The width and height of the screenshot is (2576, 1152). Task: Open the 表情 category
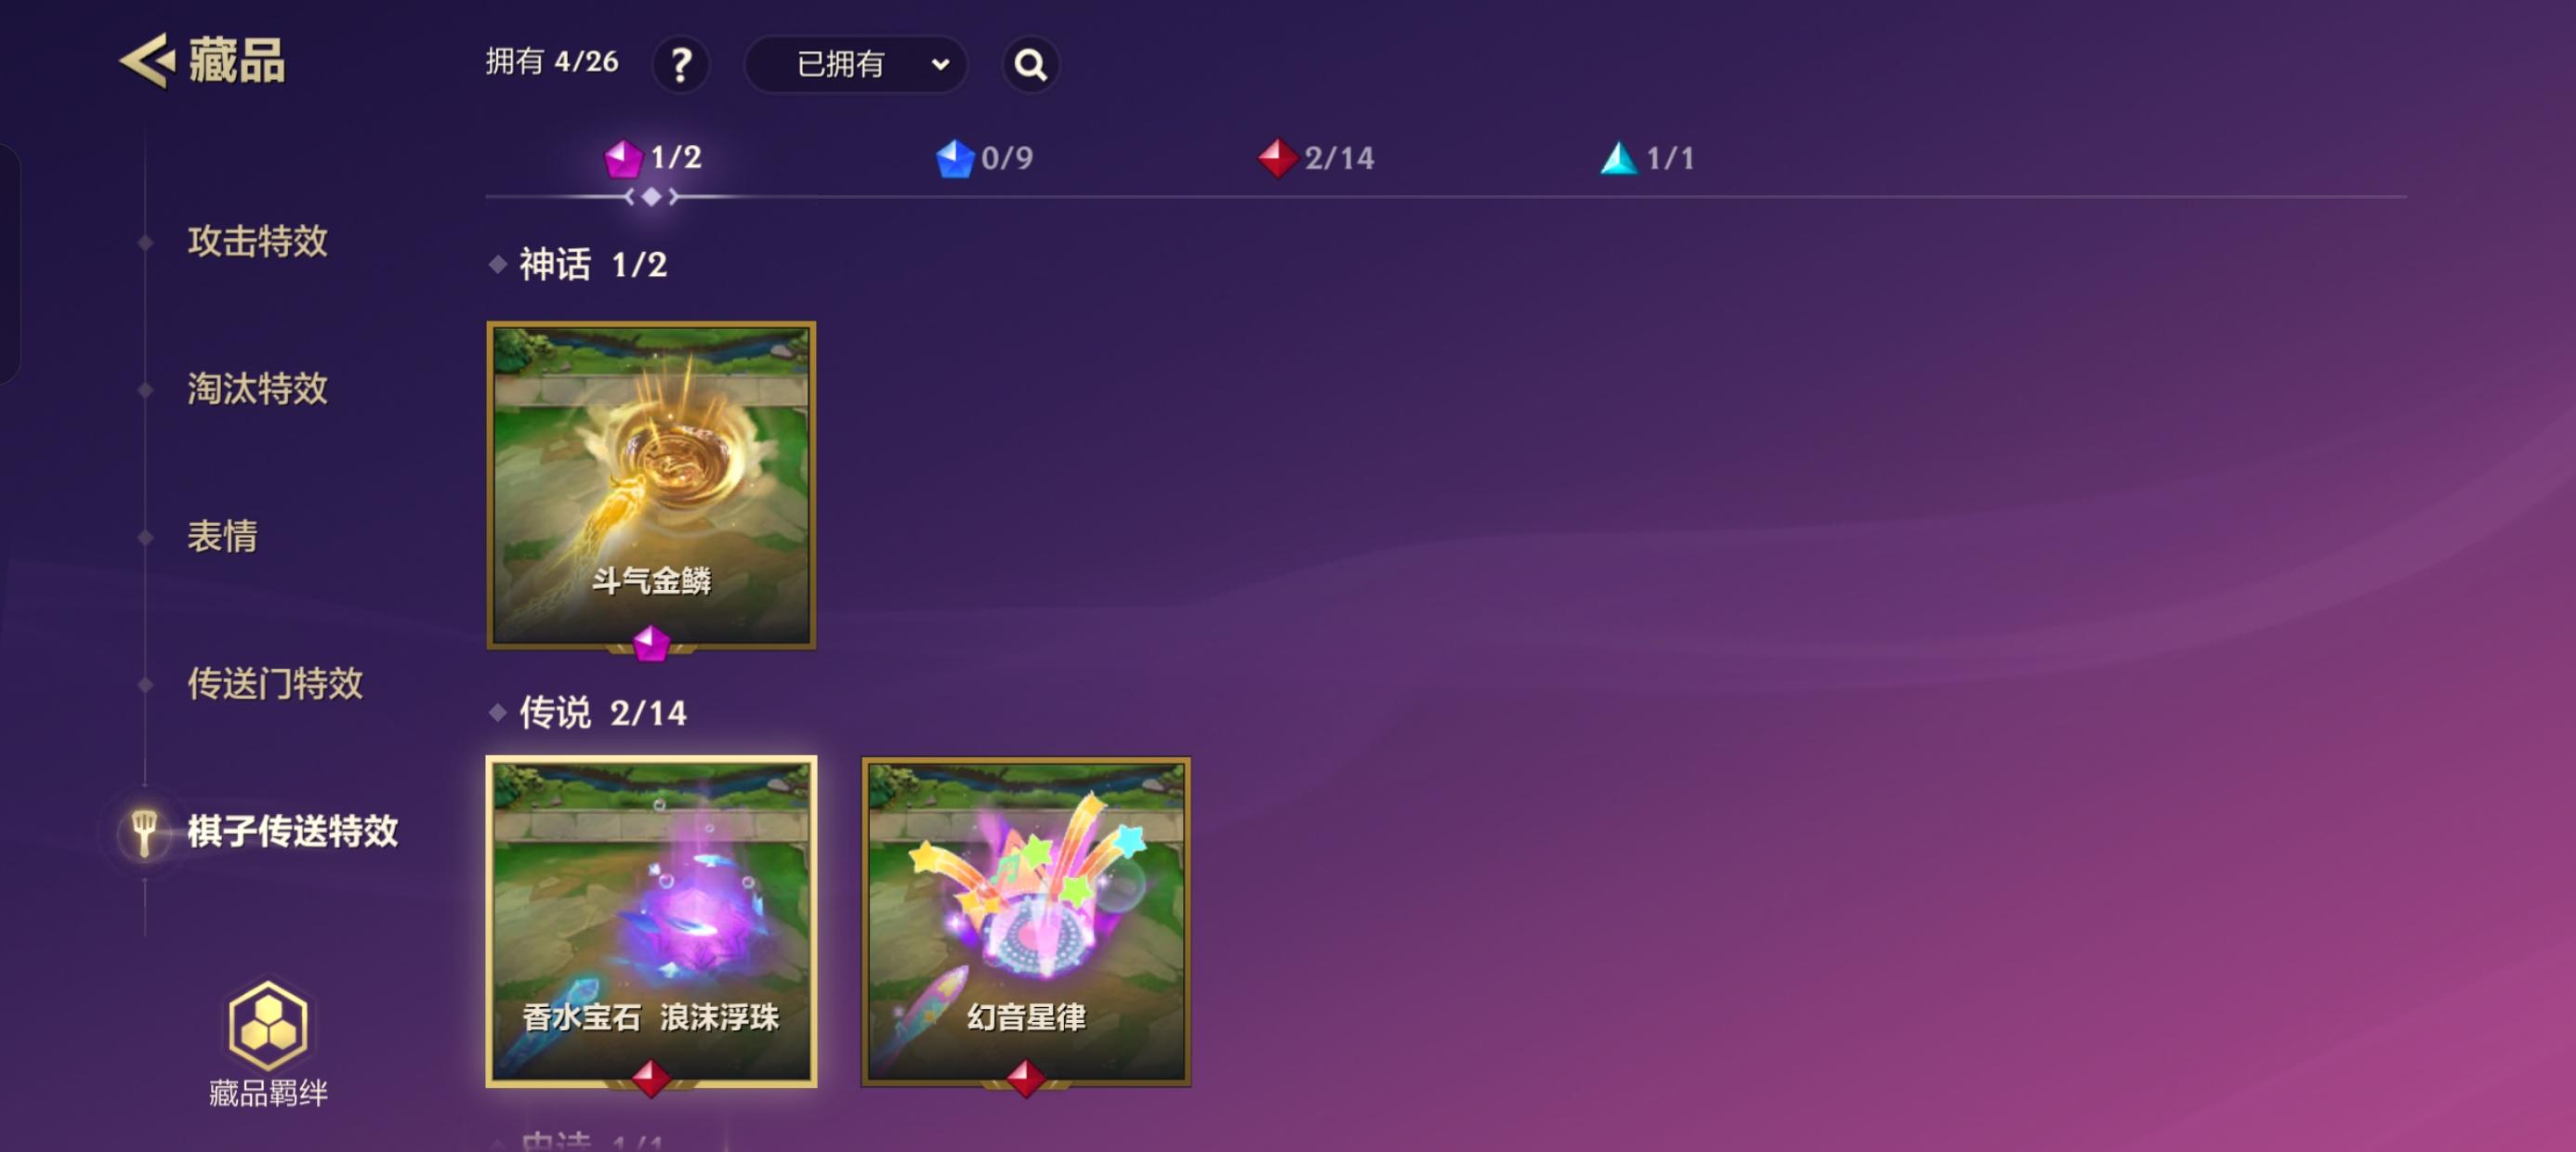[222, 537]
